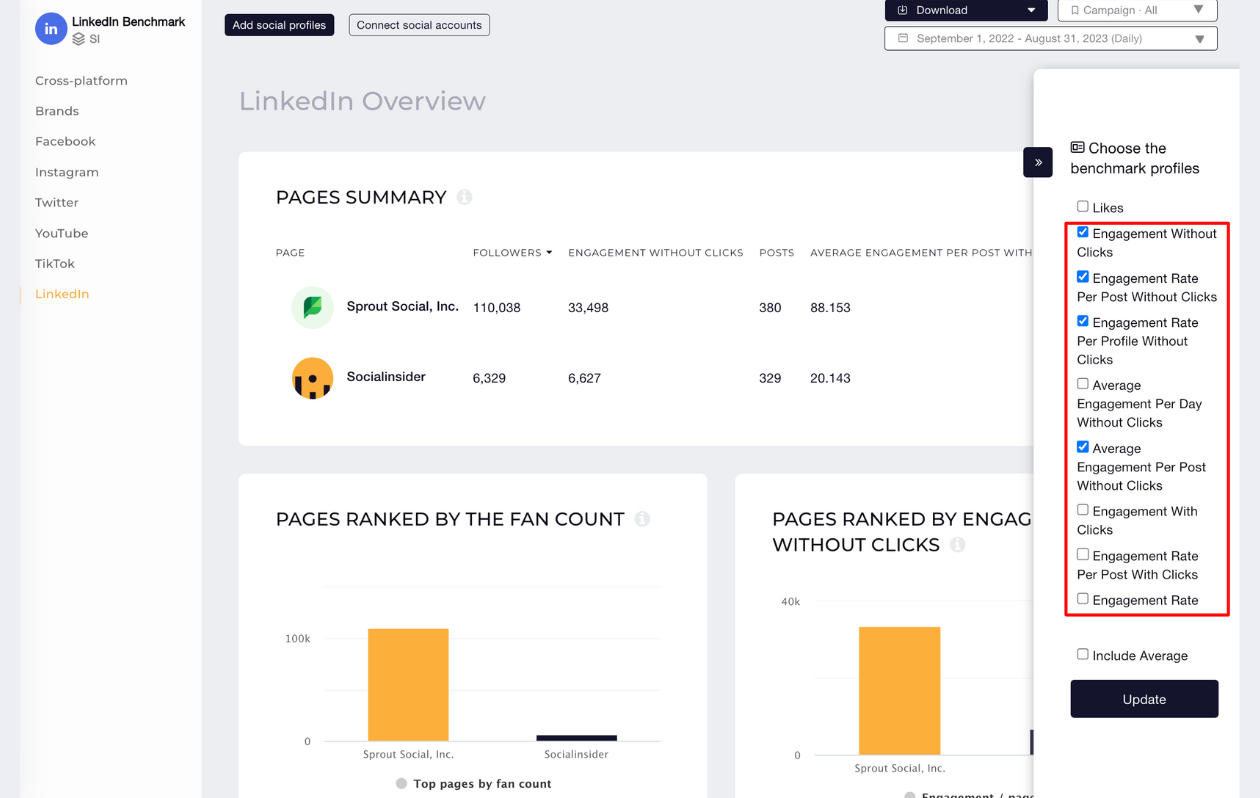Click the bookmark icon in the Campaign selector
This screenshot has width=1260, height=798.
click(x=1075, y=10)
